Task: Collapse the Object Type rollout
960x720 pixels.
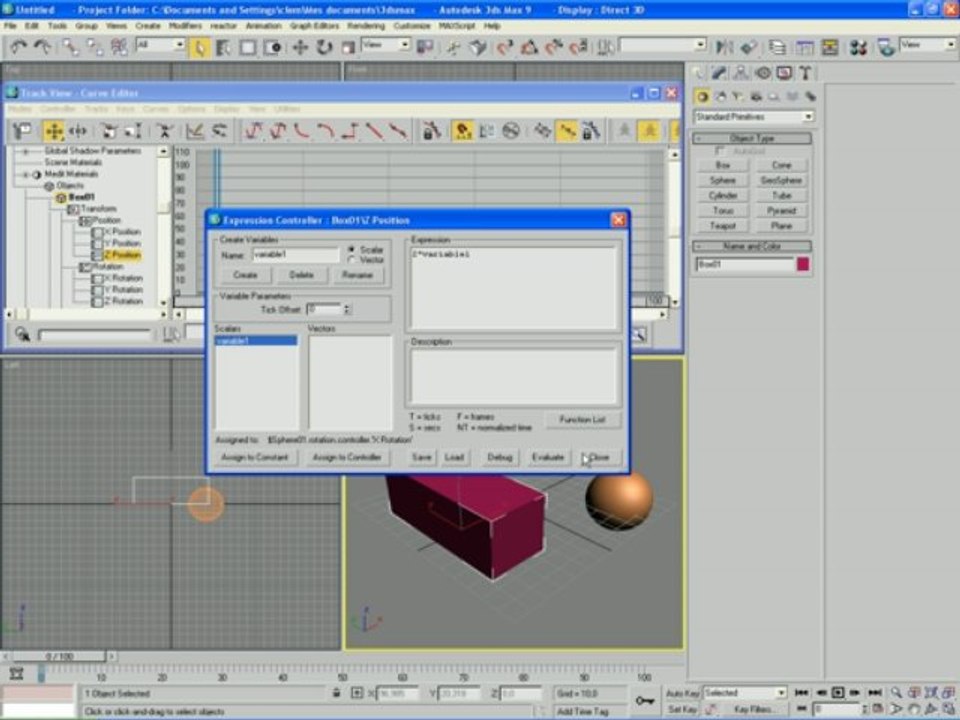Action: click(752, 138)
